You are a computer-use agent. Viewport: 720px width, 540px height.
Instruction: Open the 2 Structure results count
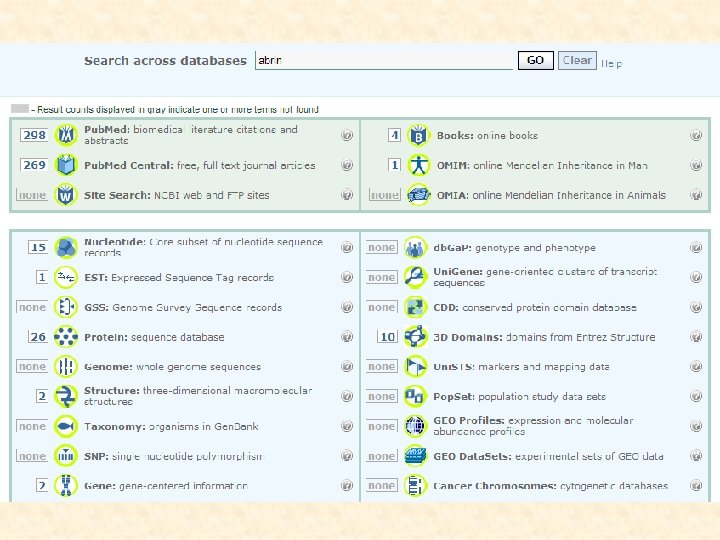42,396
